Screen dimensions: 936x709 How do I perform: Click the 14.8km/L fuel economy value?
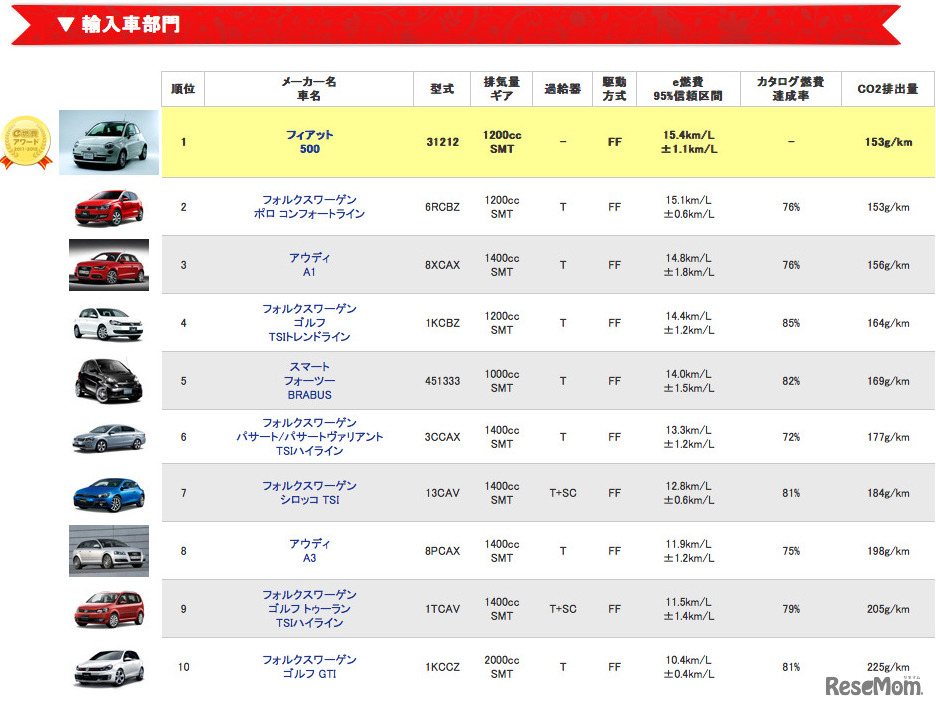pyautogui.click(x=688, y=258)
